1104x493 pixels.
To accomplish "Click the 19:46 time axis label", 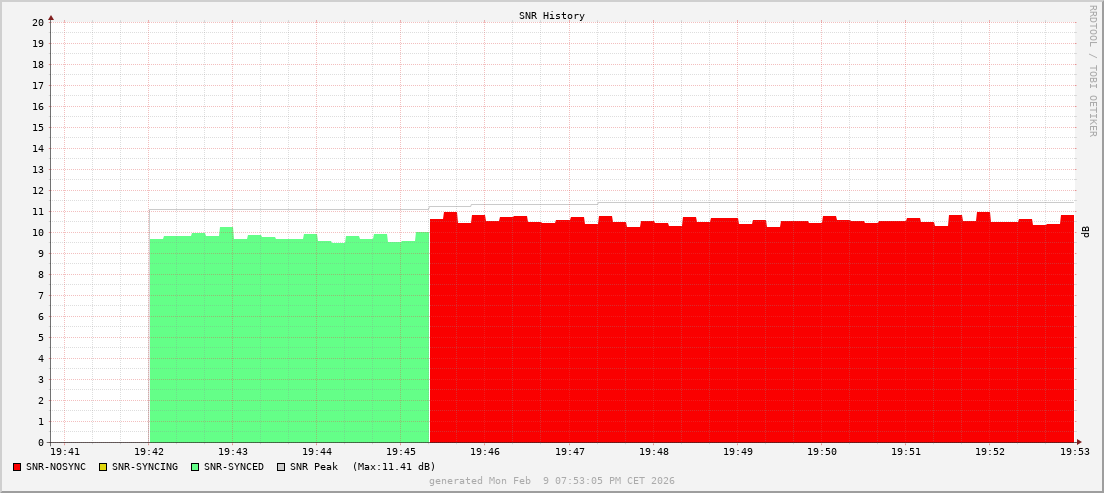I will click(485, 452).
